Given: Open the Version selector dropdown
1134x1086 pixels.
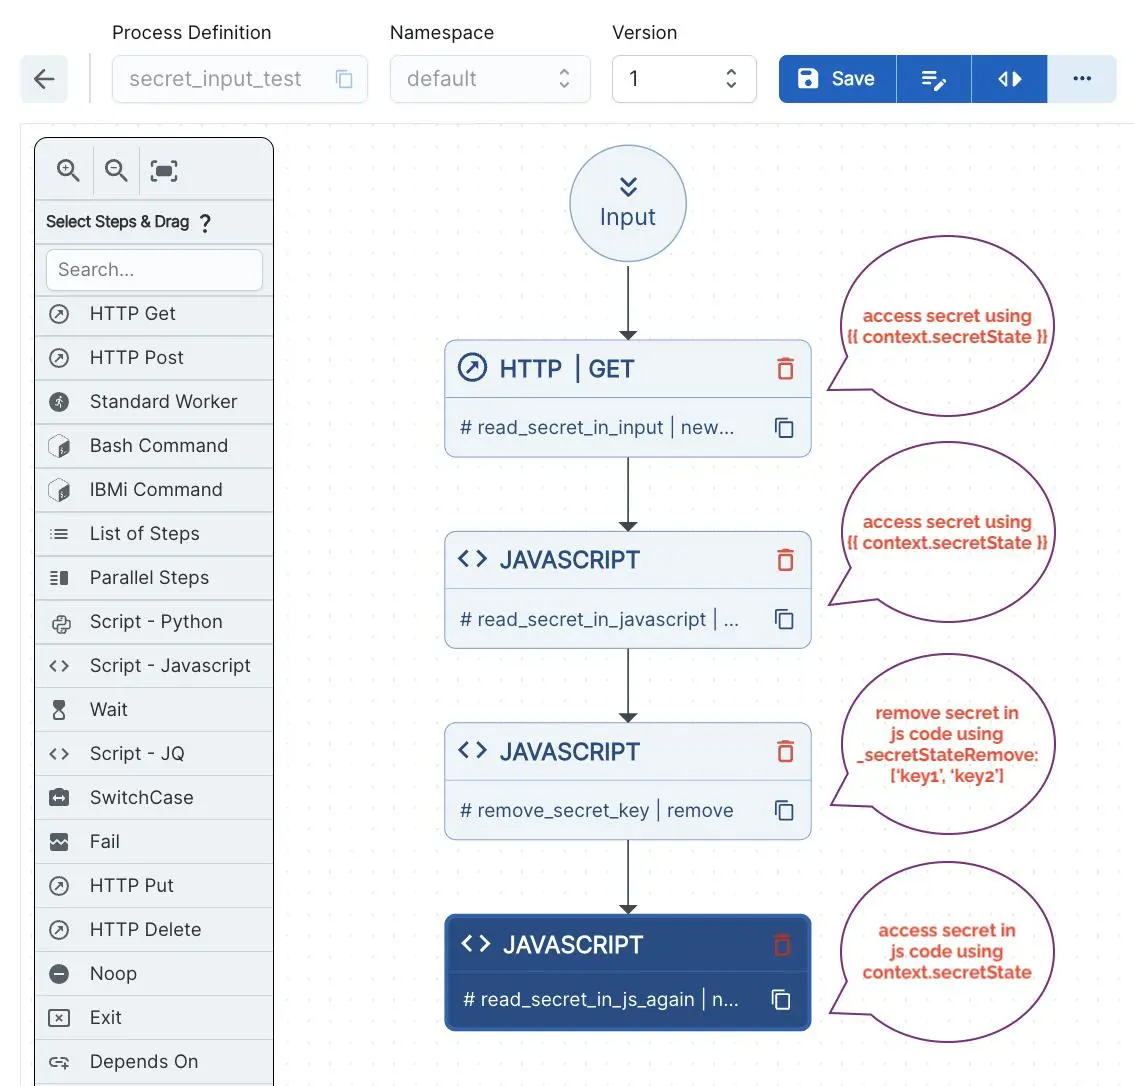Looking at the screenshot, I should tap(683, 79).
